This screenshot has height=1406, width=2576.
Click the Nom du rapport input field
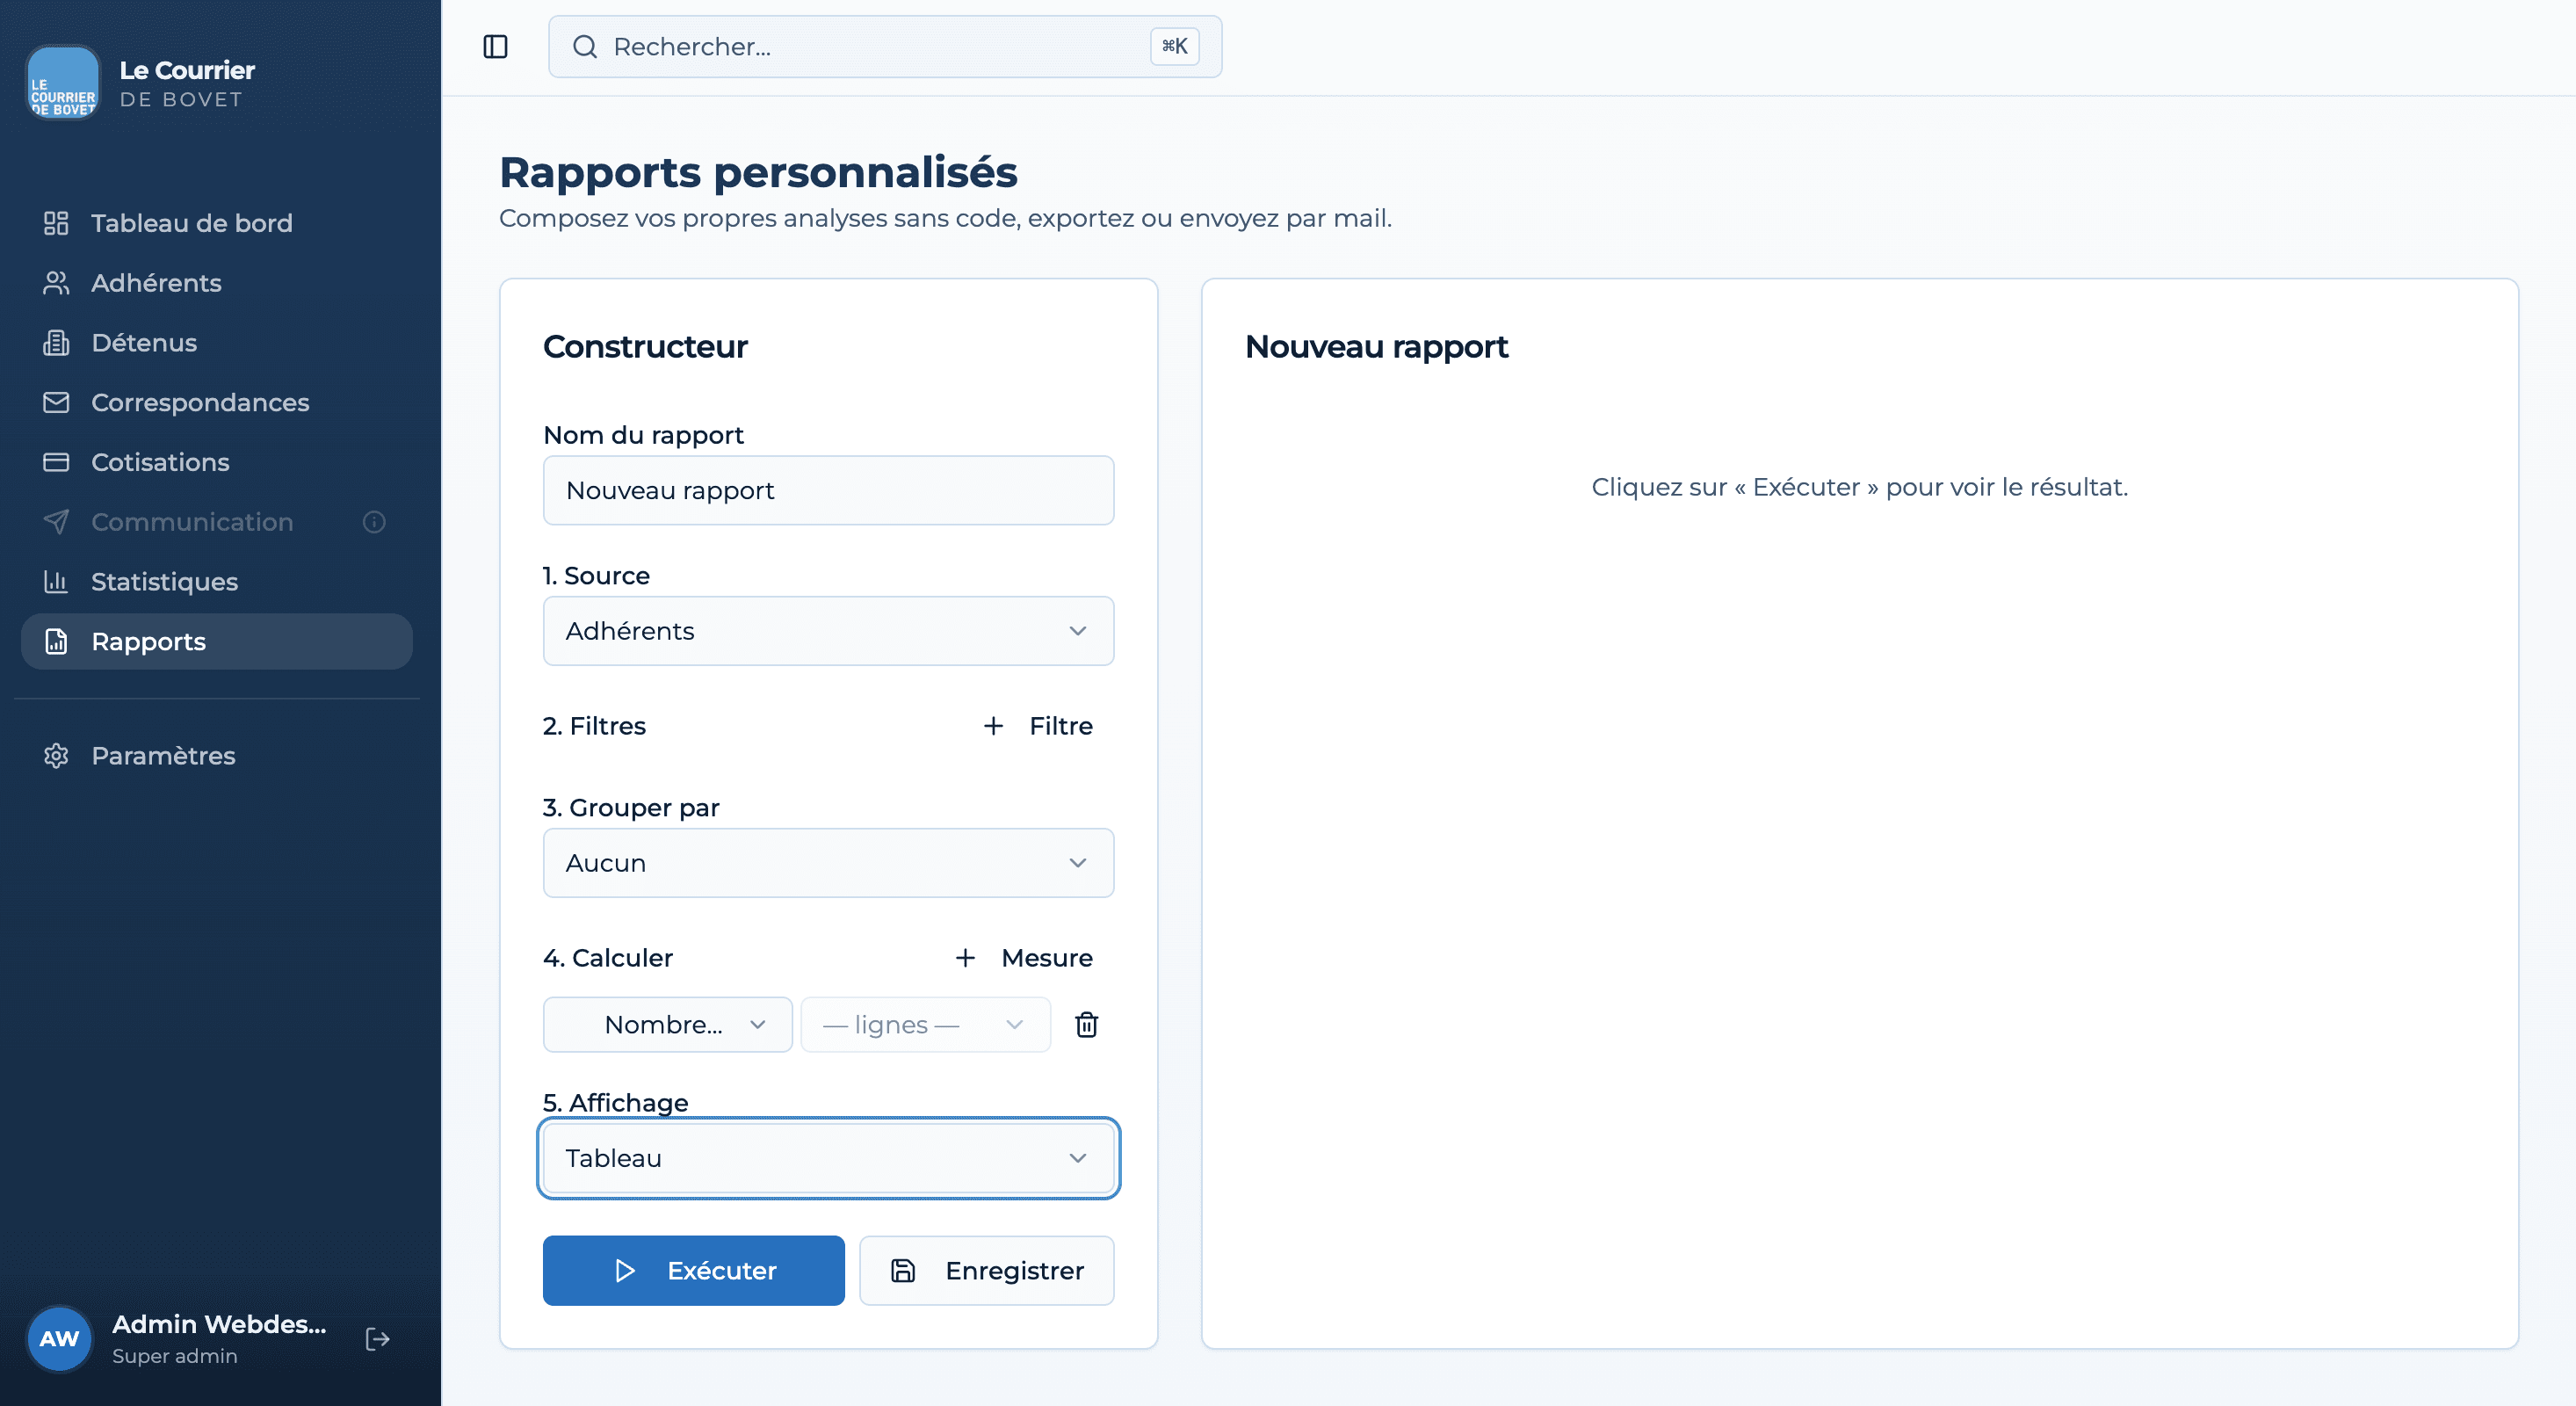pyautogui.click(x=828, y=491)
